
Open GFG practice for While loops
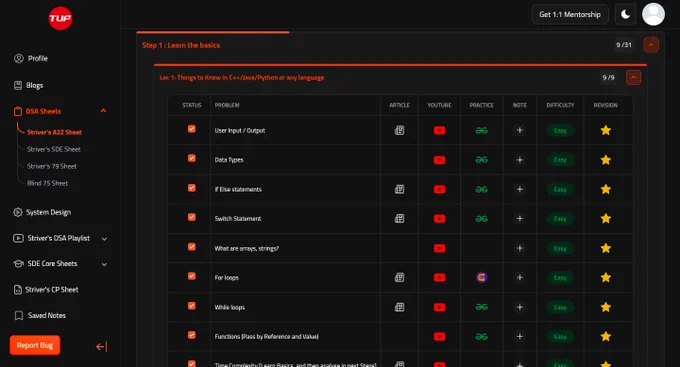(x=481, y=307)
